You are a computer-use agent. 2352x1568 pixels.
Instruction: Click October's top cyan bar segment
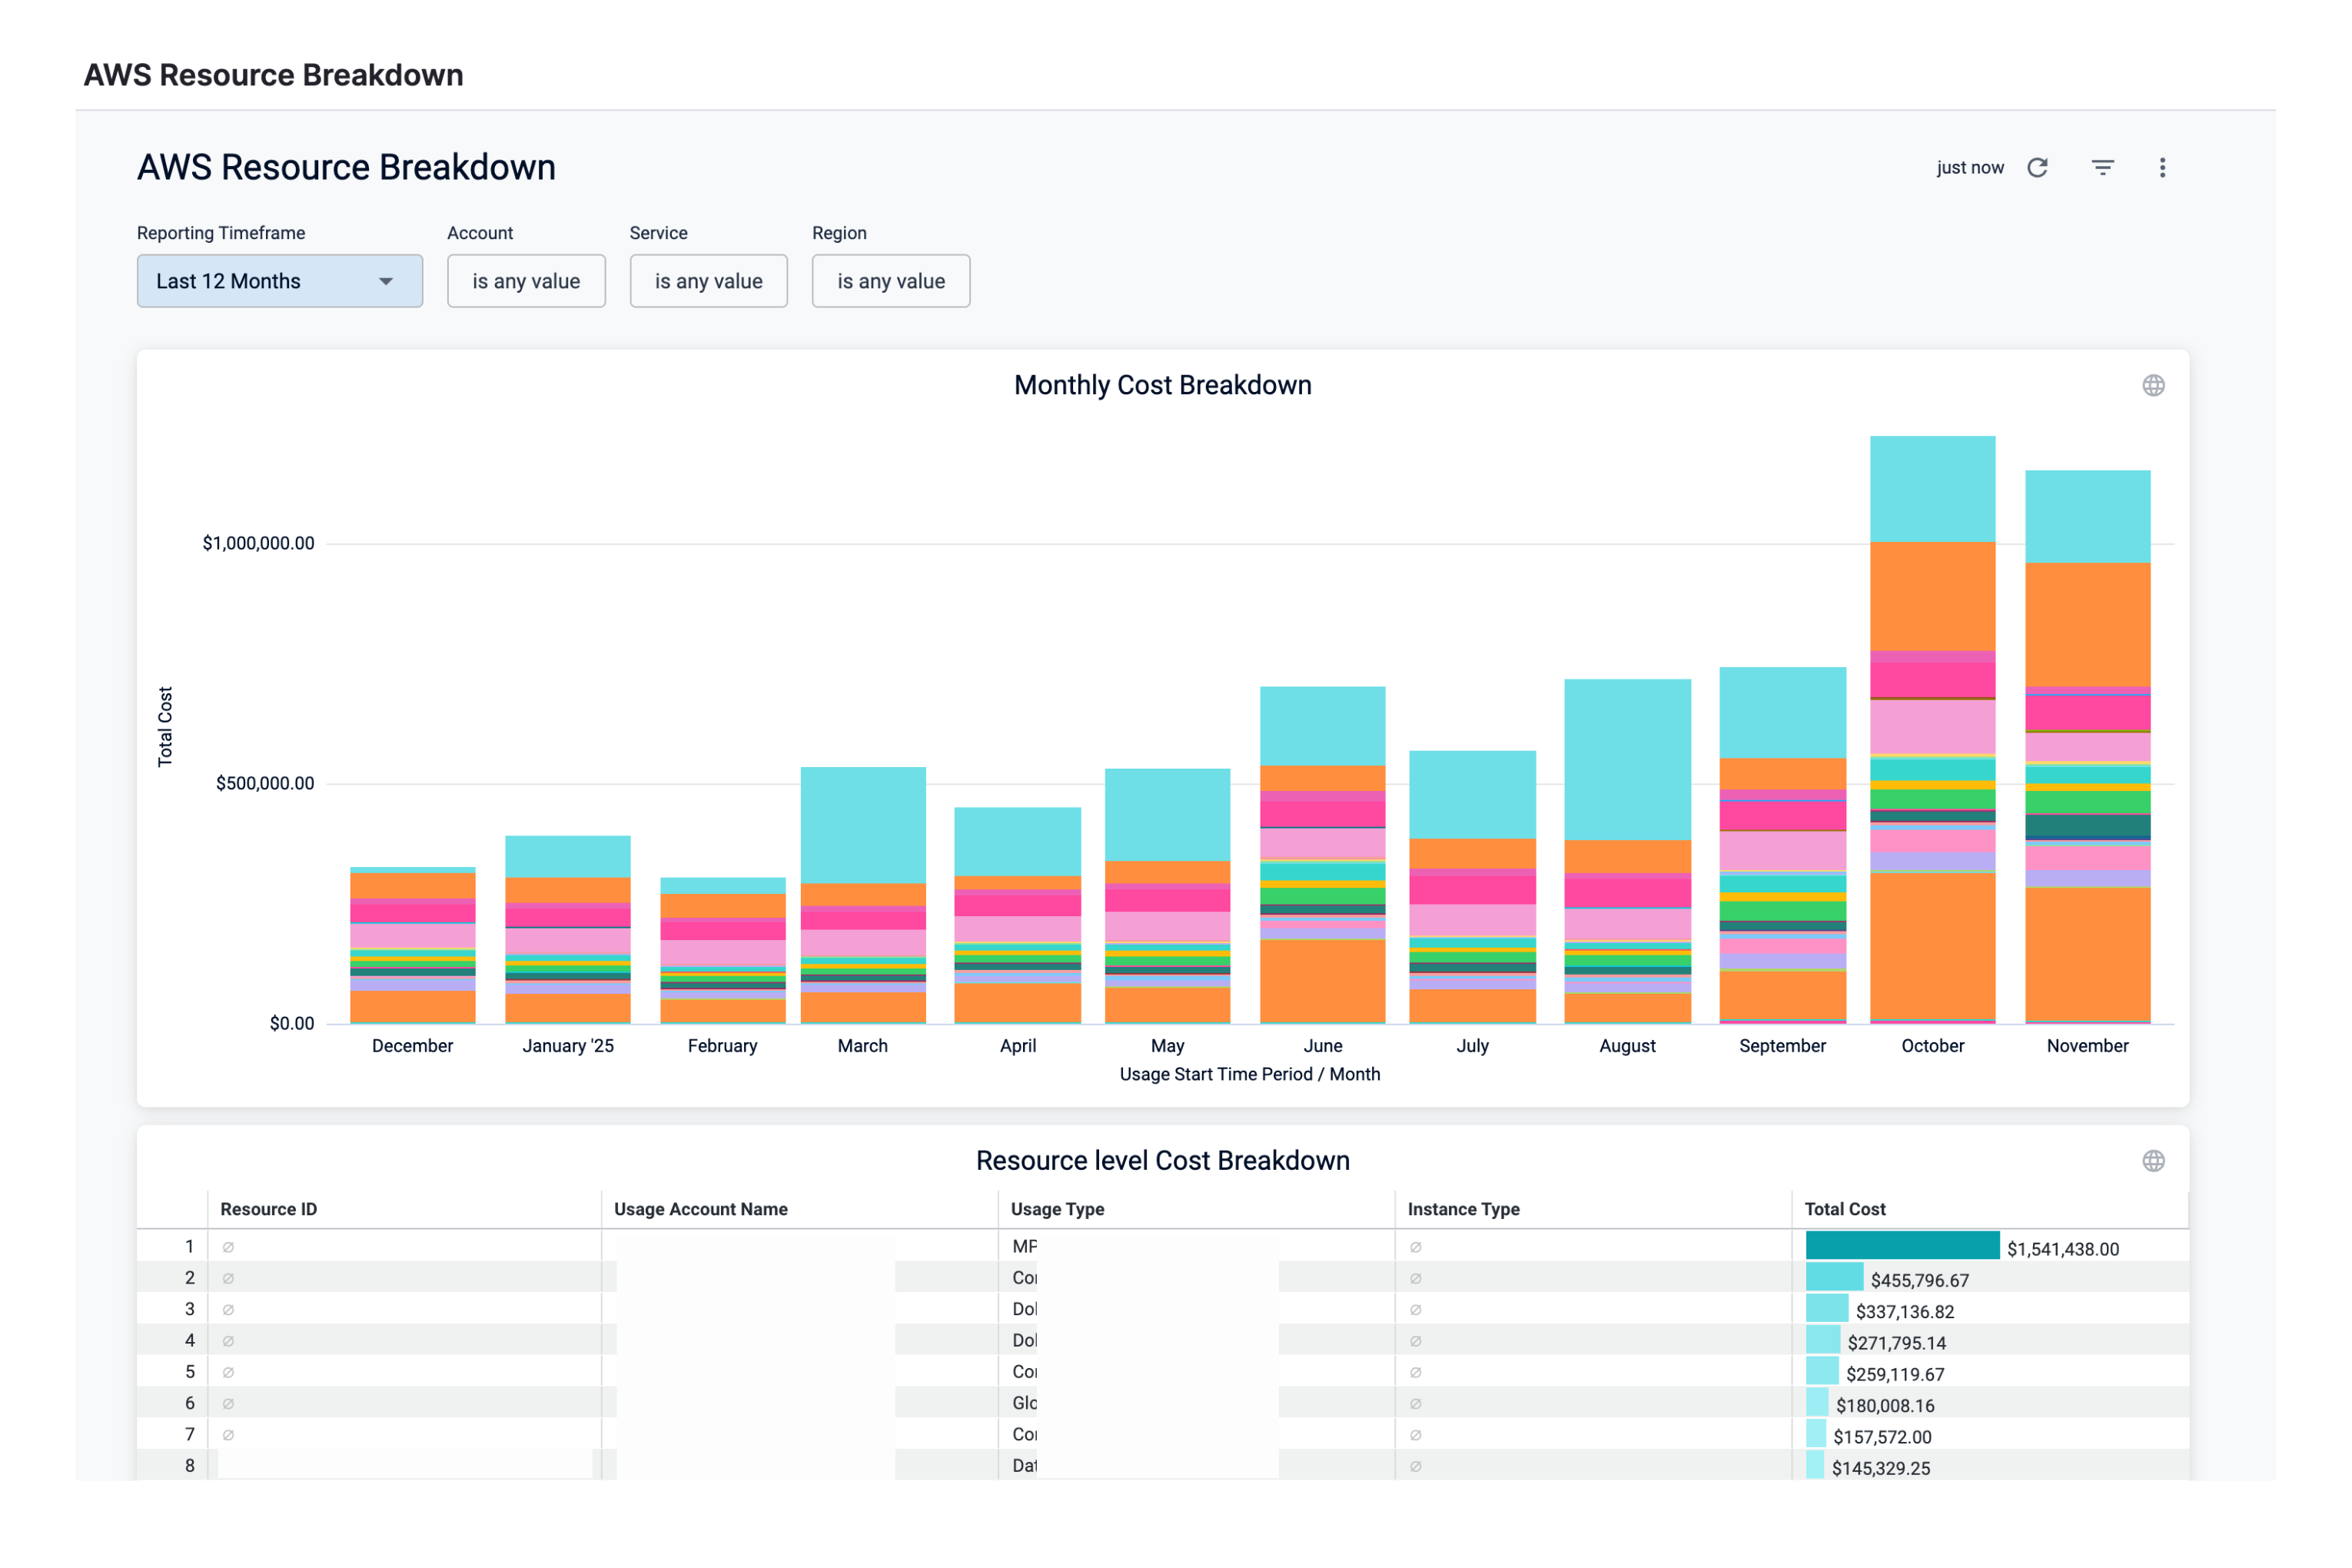tap(1932, 489)
